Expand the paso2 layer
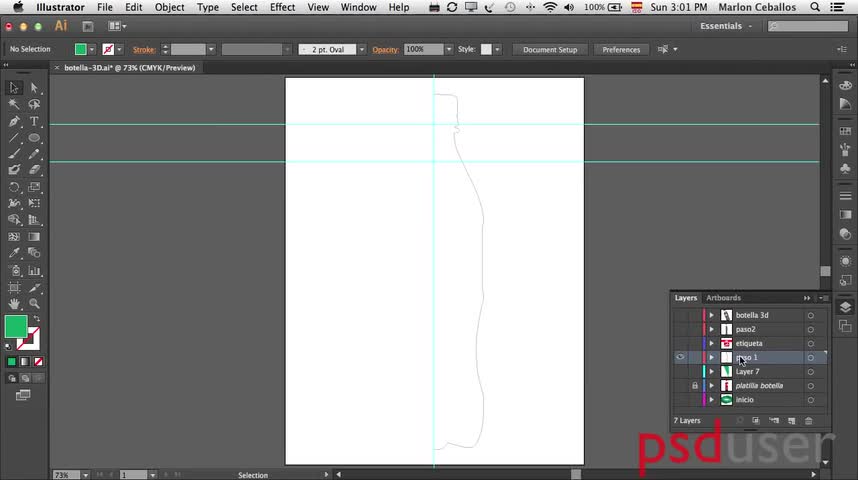Viewport: 858px width, 480px height. pyautogui.click(x=711, y=329)
